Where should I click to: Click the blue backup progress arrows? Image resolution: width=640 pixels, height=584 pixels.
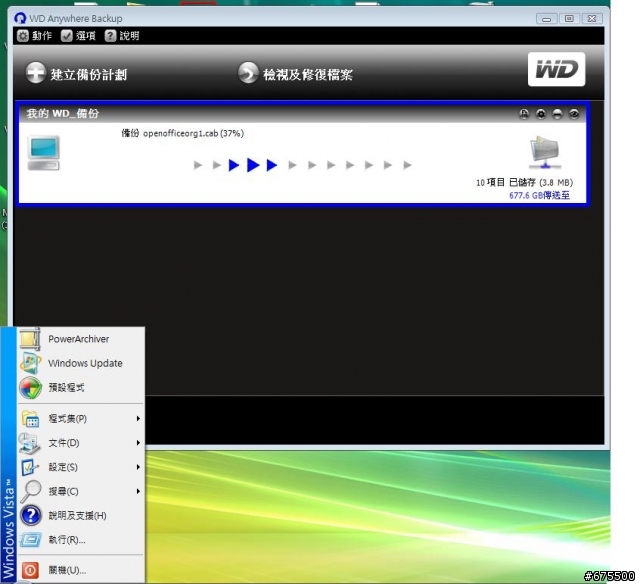pos(253,165)
